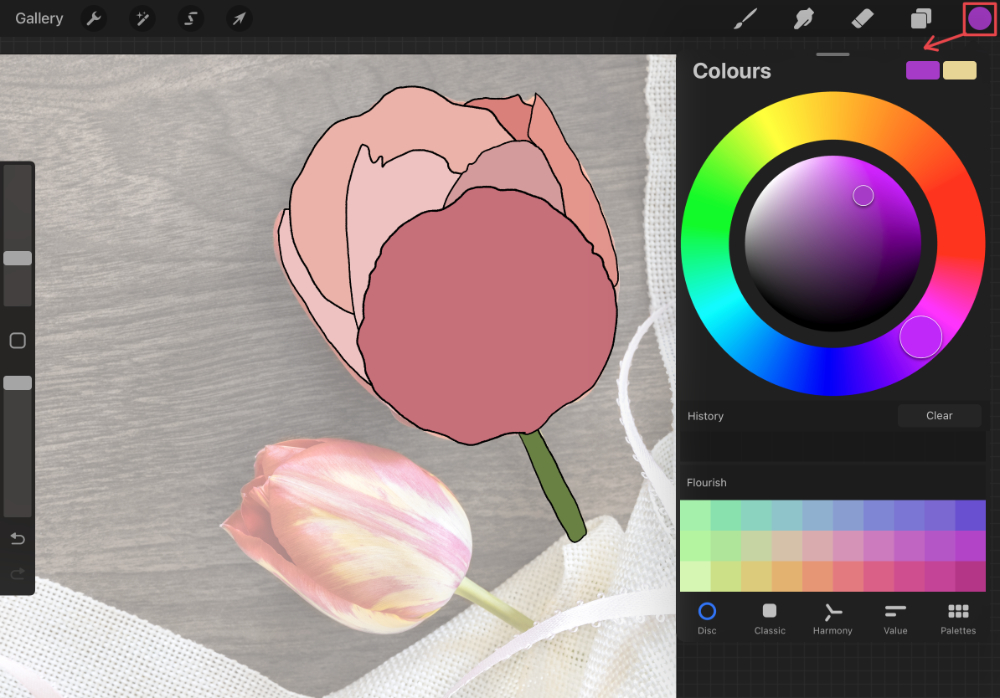Open the Palettes view
The image size is (1000, 698).
[957, 618]
